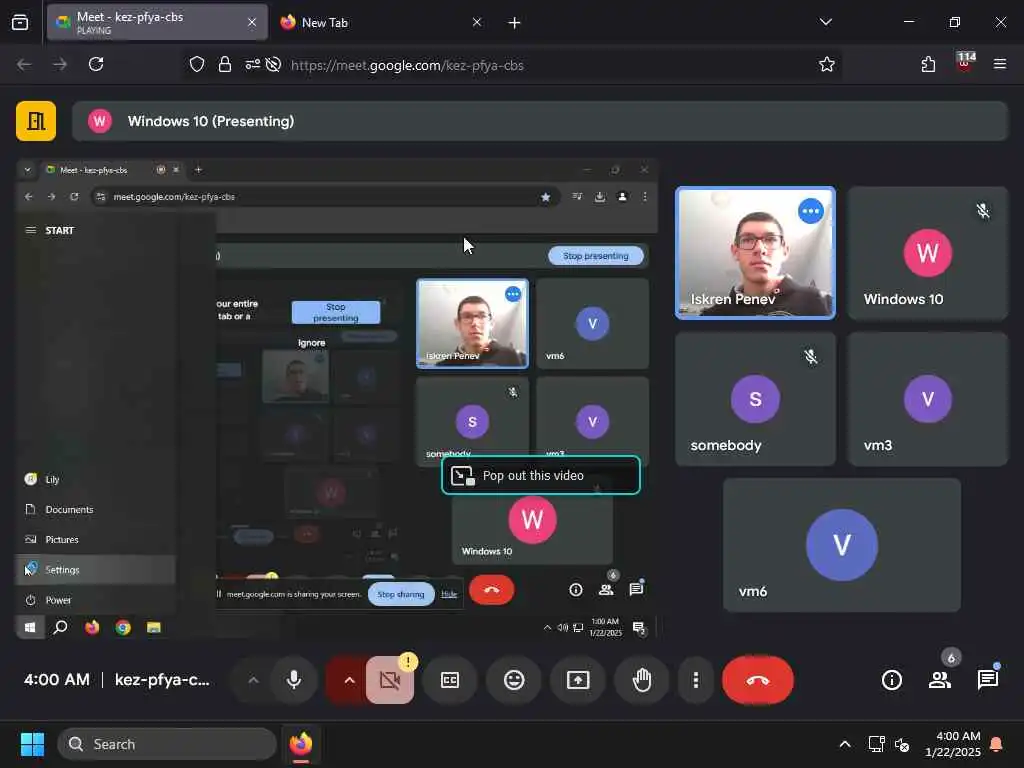Click the vm3 participant tile
Screen dimensions: 1024x768
click(x=927, y=399)
